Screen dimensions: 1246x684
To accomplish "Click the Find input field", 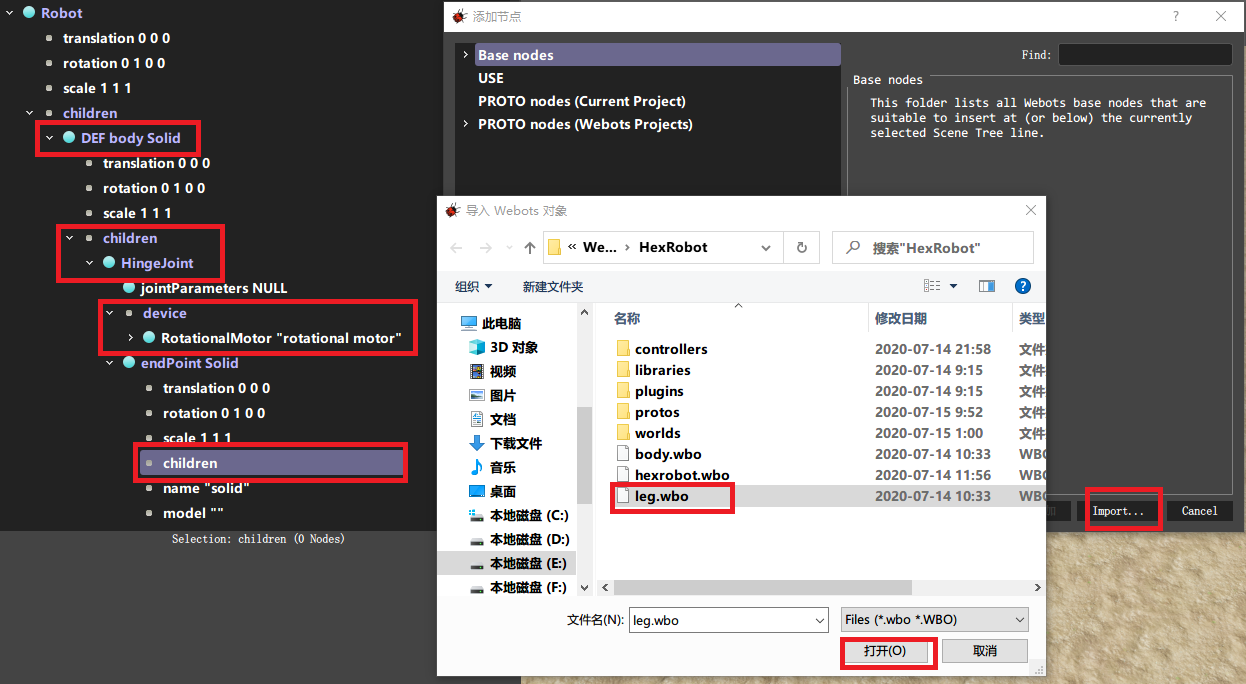I will tap(1144, 54).
